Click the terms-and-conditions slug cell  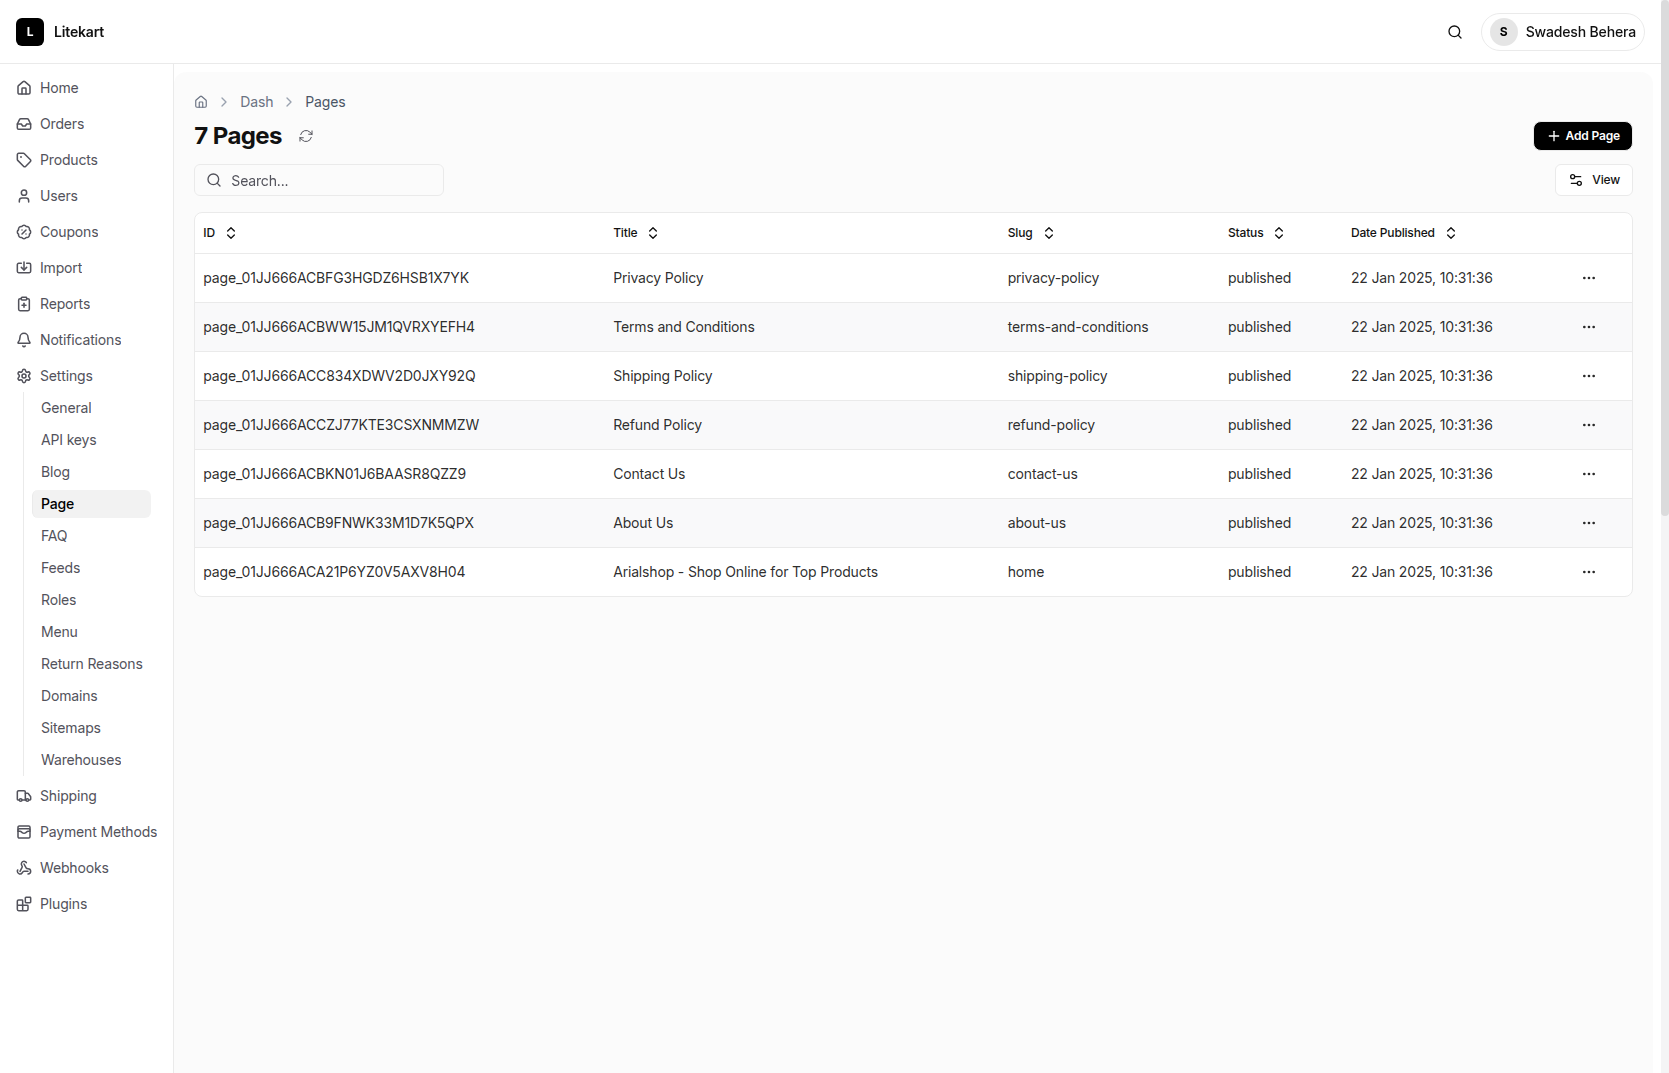pyautogui.click(x=1078, y=327)
